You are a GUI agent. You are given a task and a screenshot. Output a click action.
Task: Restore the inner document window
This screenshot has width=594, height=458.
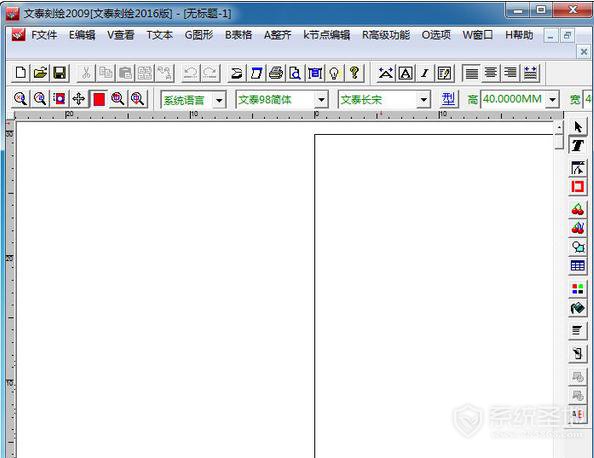click(567, 36)
